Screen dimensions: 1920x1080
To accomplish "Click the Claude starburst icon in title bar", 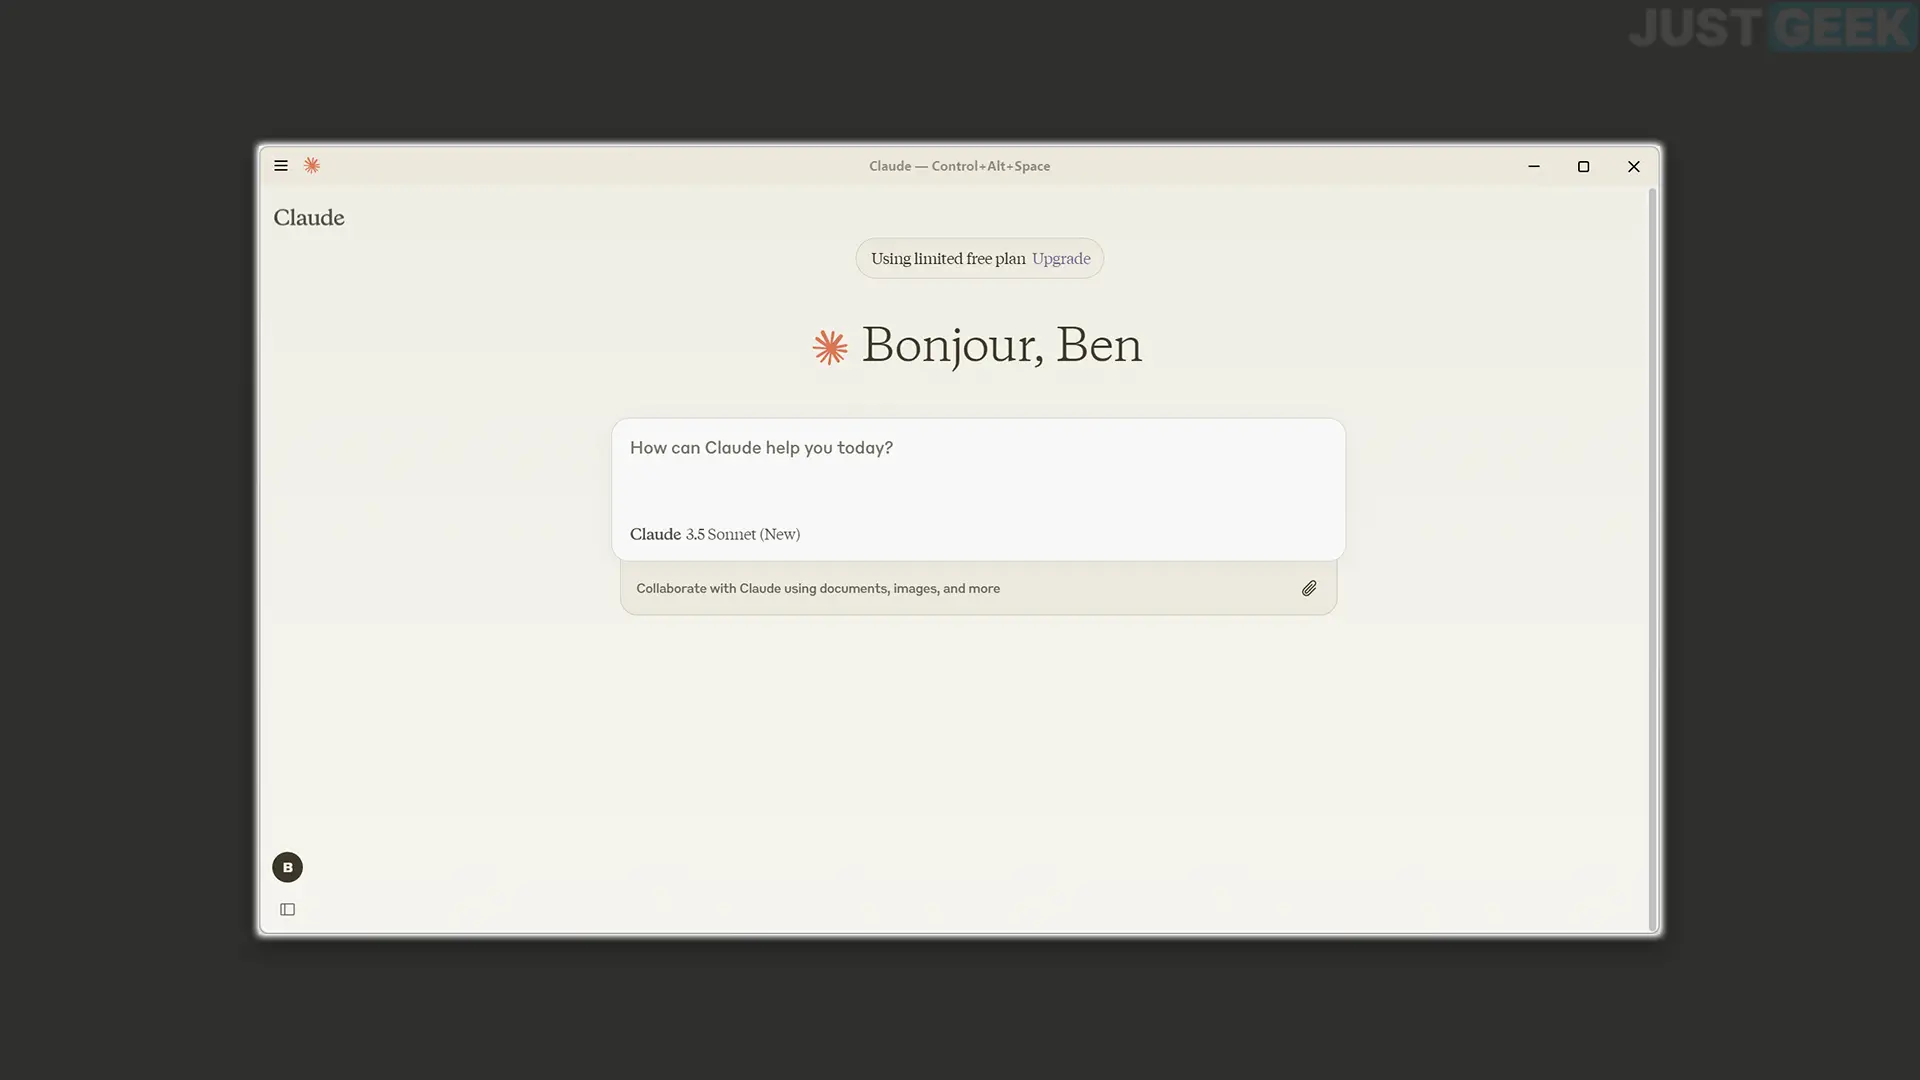I will (312, 166).
